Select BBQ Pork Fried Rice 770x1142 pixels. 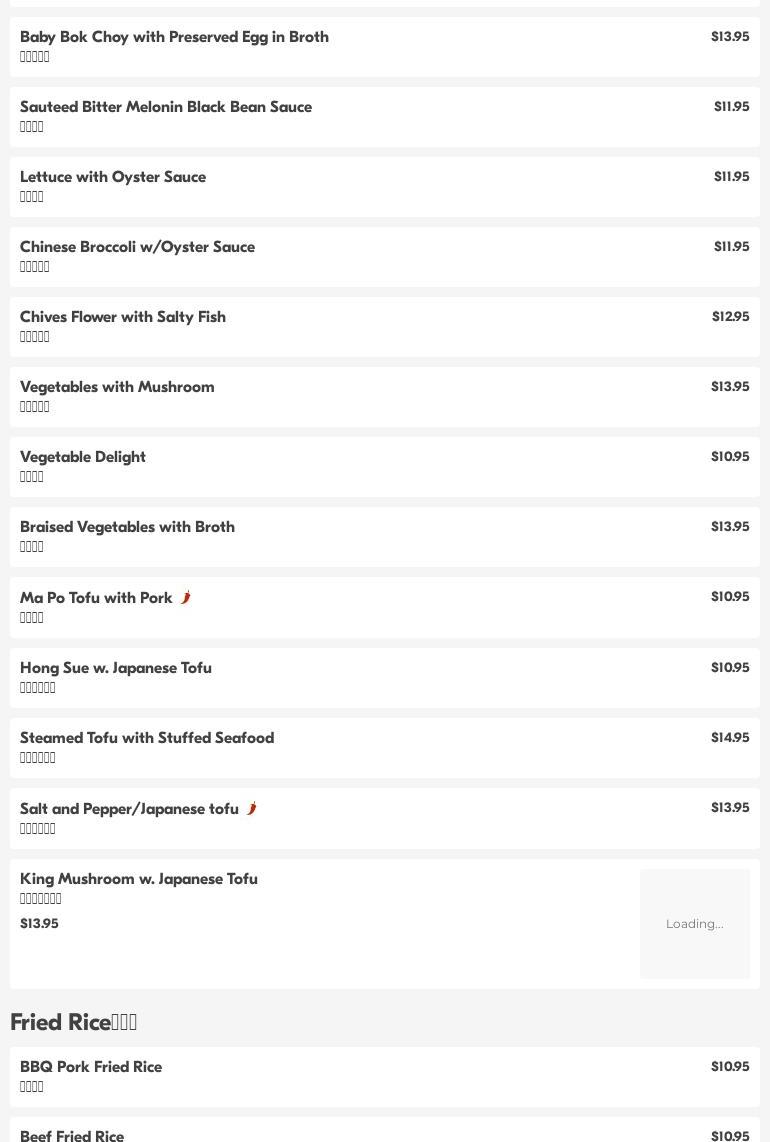coord(91,1067)
